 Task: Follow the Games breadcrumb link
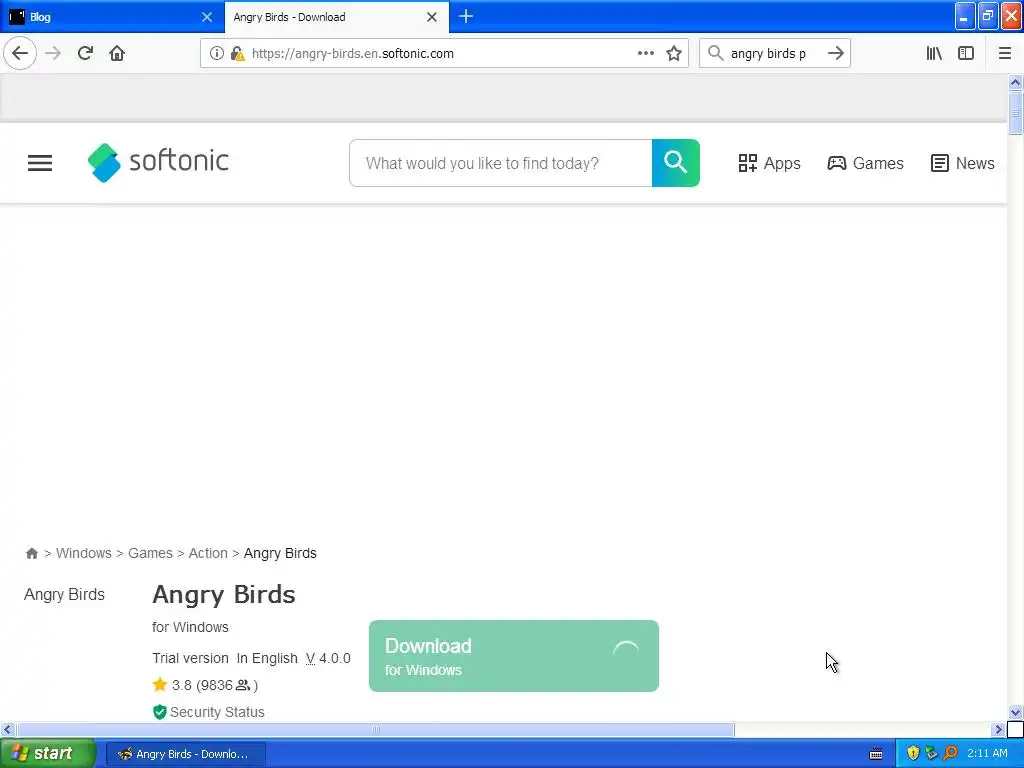150,553
